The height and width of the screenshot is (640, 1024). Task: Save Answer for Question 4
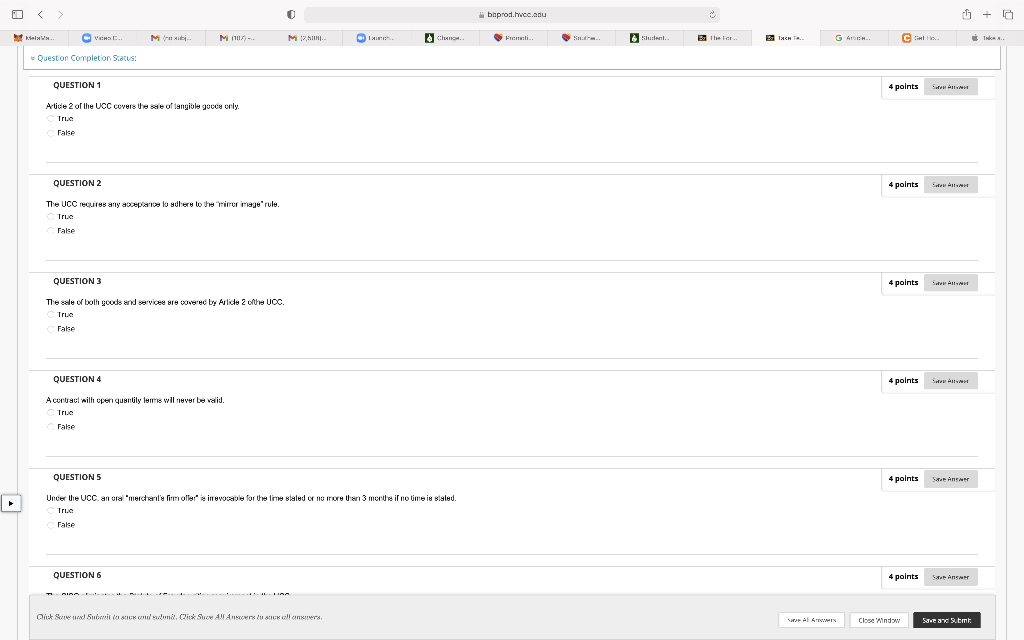click(950, 381)
